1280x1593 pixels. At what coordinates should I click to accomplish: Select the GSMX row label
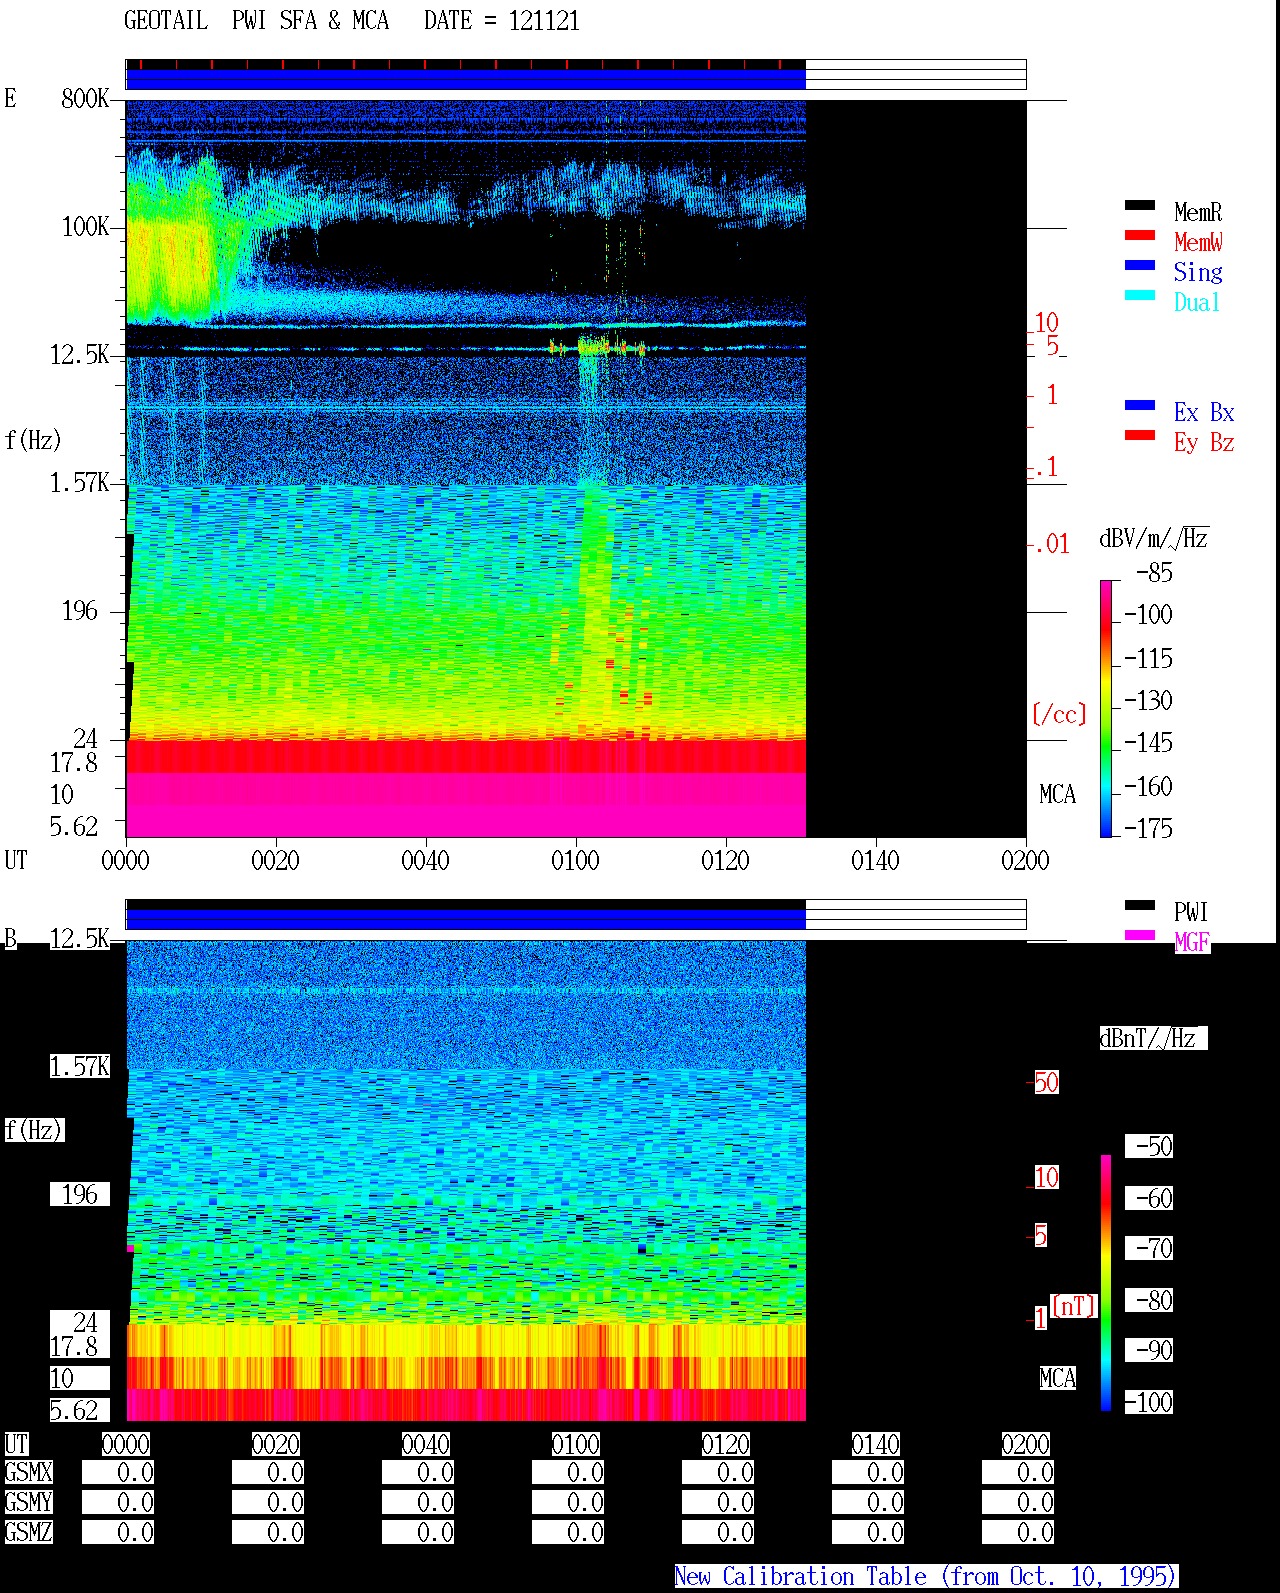pyautogui.click(x=28, y=1472)
